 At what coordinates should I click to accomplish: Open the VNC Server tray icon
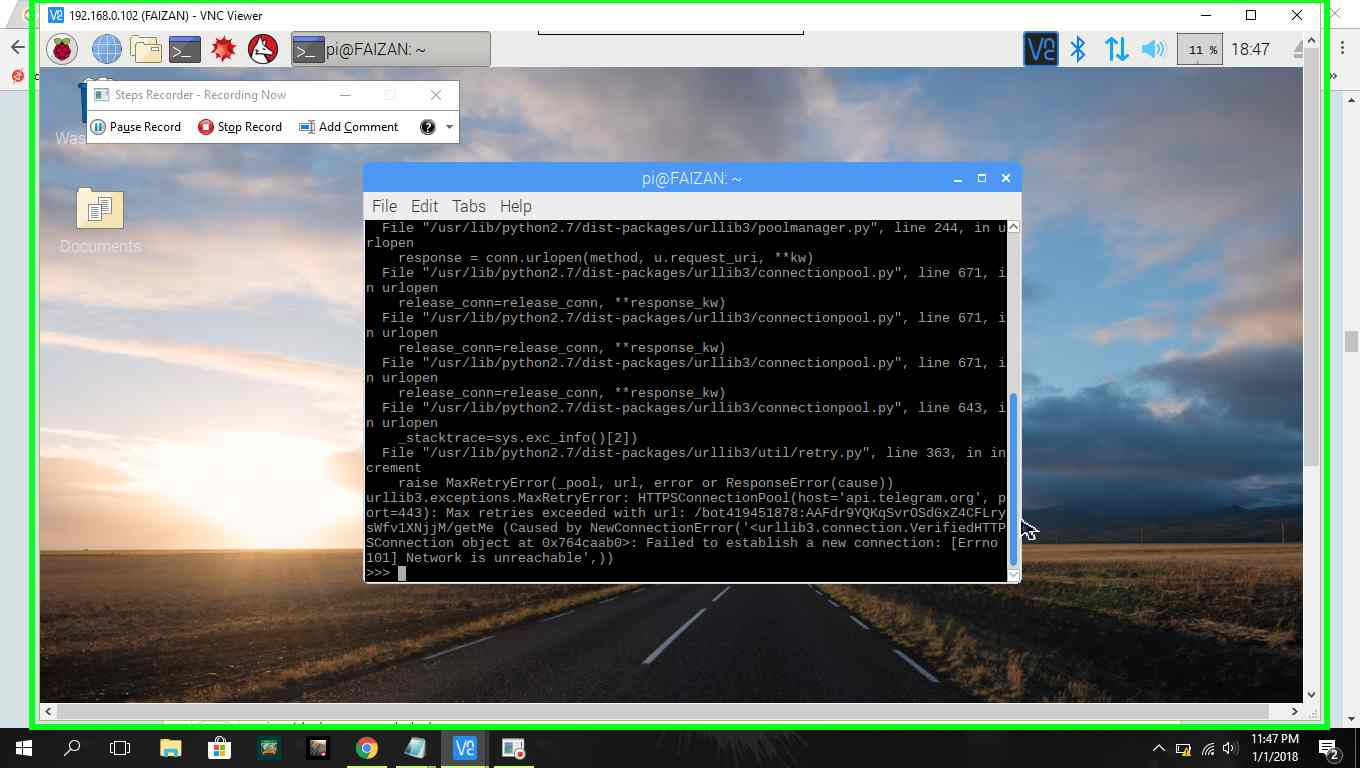[1040, 48]
